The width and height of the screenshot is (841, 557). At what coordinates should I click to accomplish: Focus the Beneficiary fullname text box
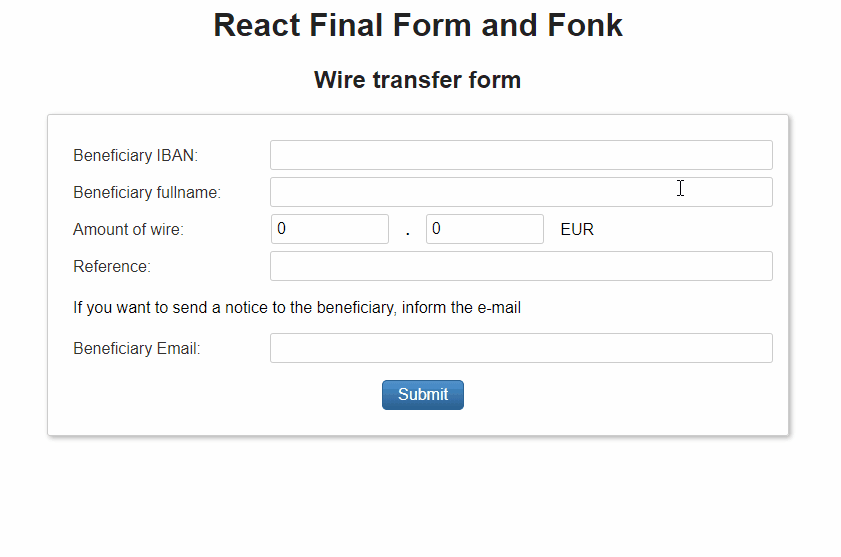[x=521, y=192]
